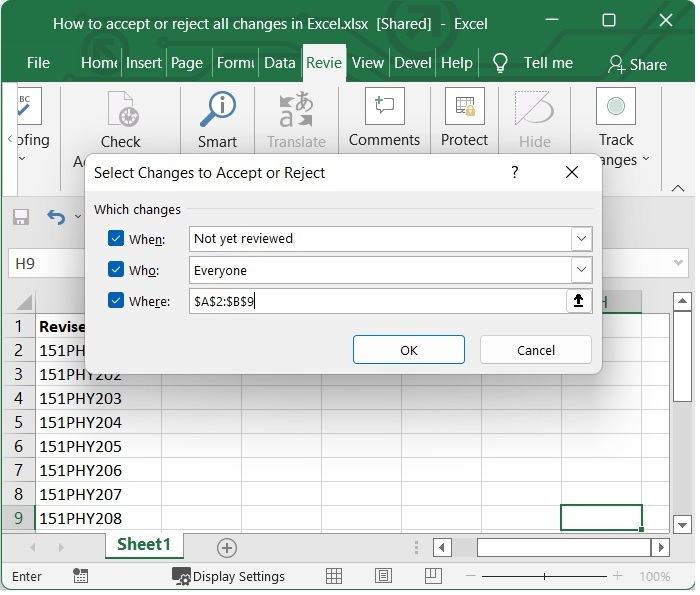Click the Track Changes icon
Screen dimensions: 700x595
(616, 108)
